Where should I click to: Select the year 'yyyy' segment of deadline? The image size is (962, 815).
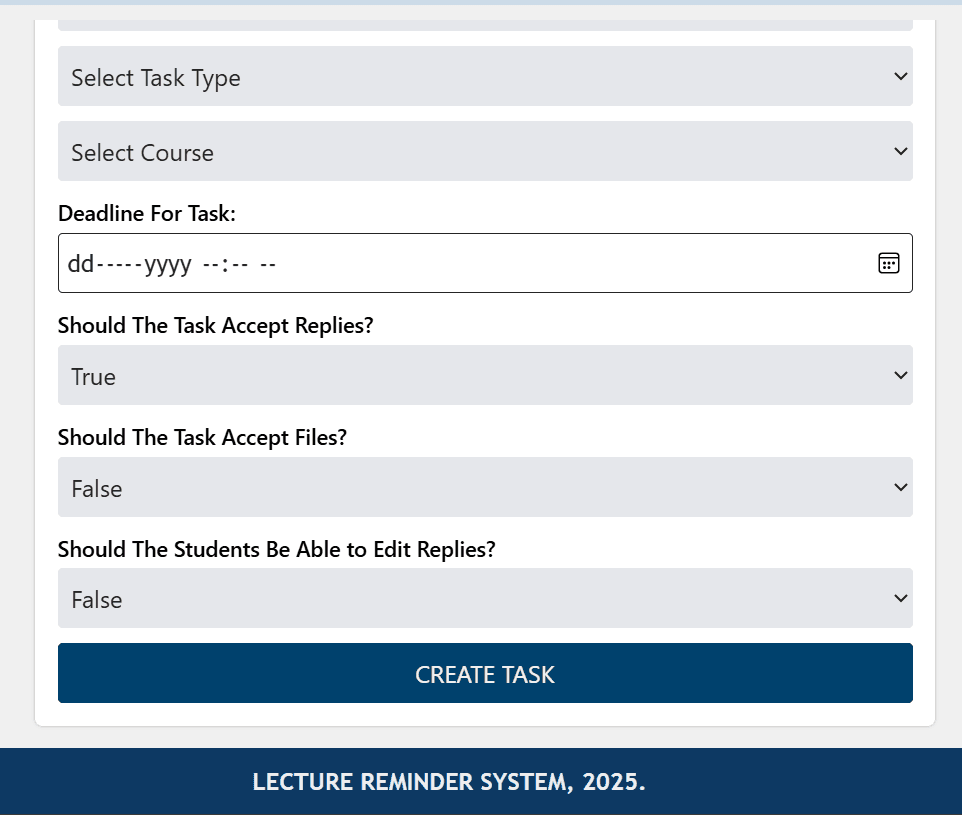pyautogui.click(x=168, y=264)
